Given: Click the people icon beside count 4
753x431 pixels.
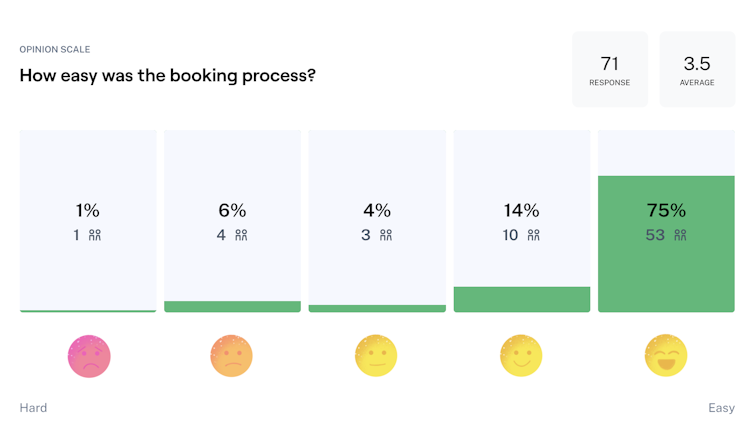Looking at the screenshot, I should pos(241,235).
